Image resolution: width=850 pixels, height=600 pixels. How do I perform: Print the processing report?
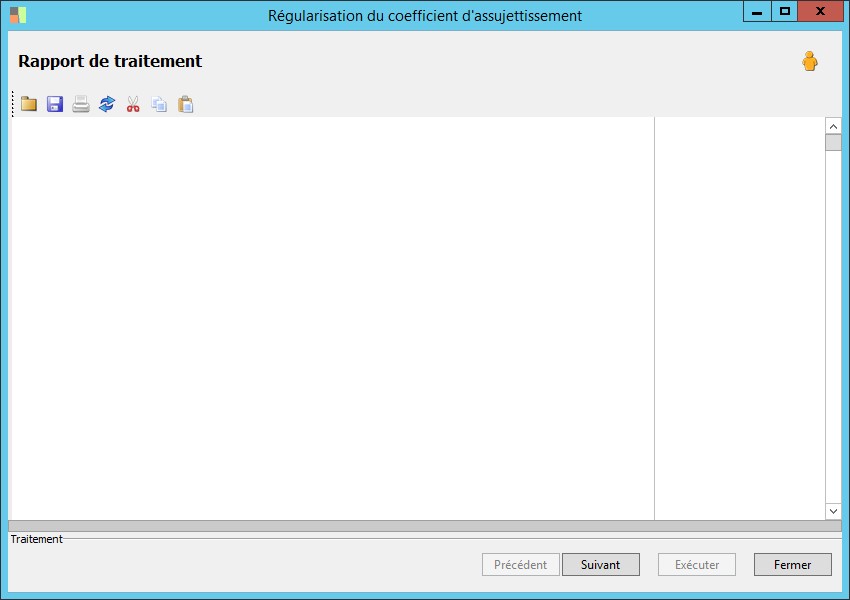pyautogui.click(x=81, y=104)
